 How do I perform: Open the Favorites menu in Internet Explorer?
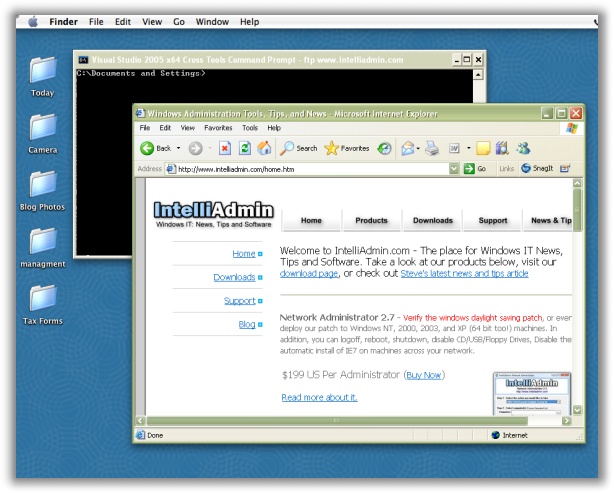coord(218,128)
